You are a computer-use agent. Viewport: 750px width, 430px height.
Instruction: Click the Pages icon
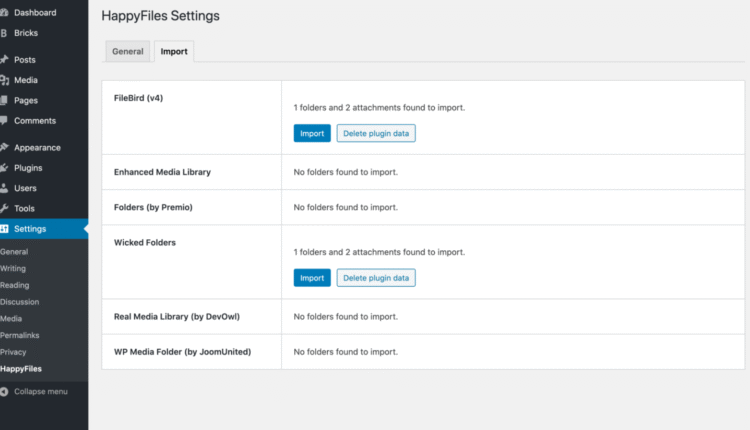pos(4,100)
